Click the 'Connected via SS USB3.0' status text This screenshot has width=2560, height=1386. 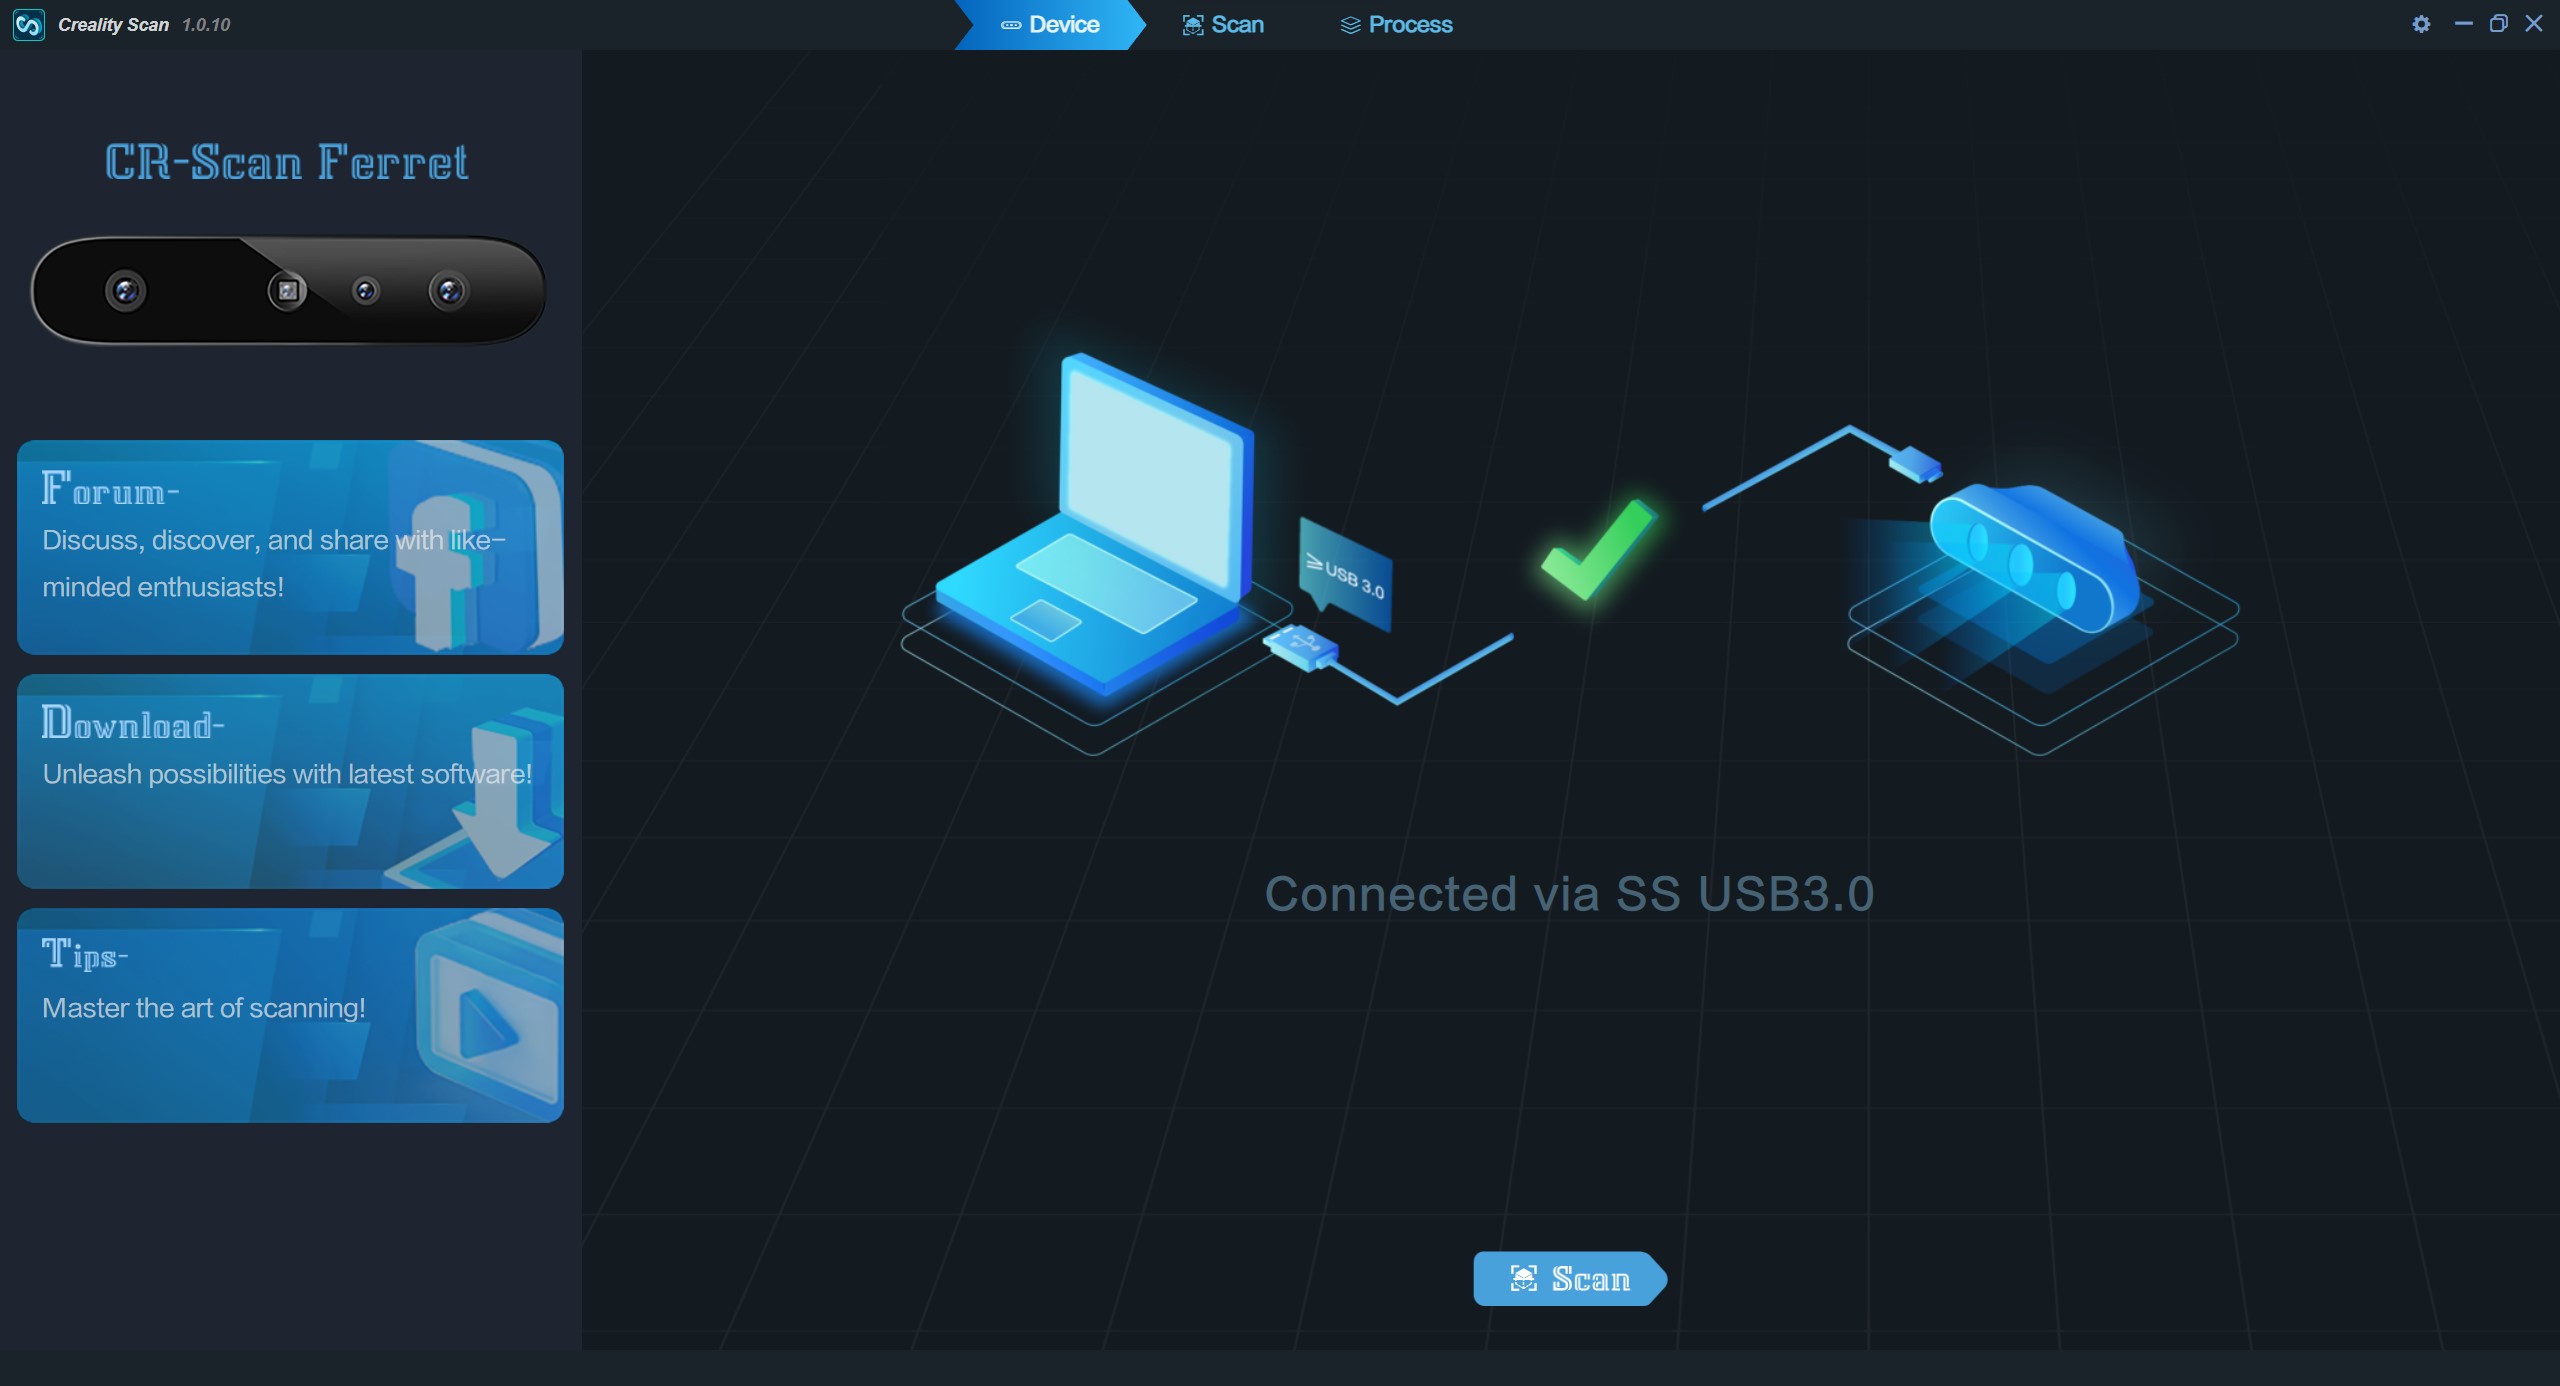pos(1569,894)
